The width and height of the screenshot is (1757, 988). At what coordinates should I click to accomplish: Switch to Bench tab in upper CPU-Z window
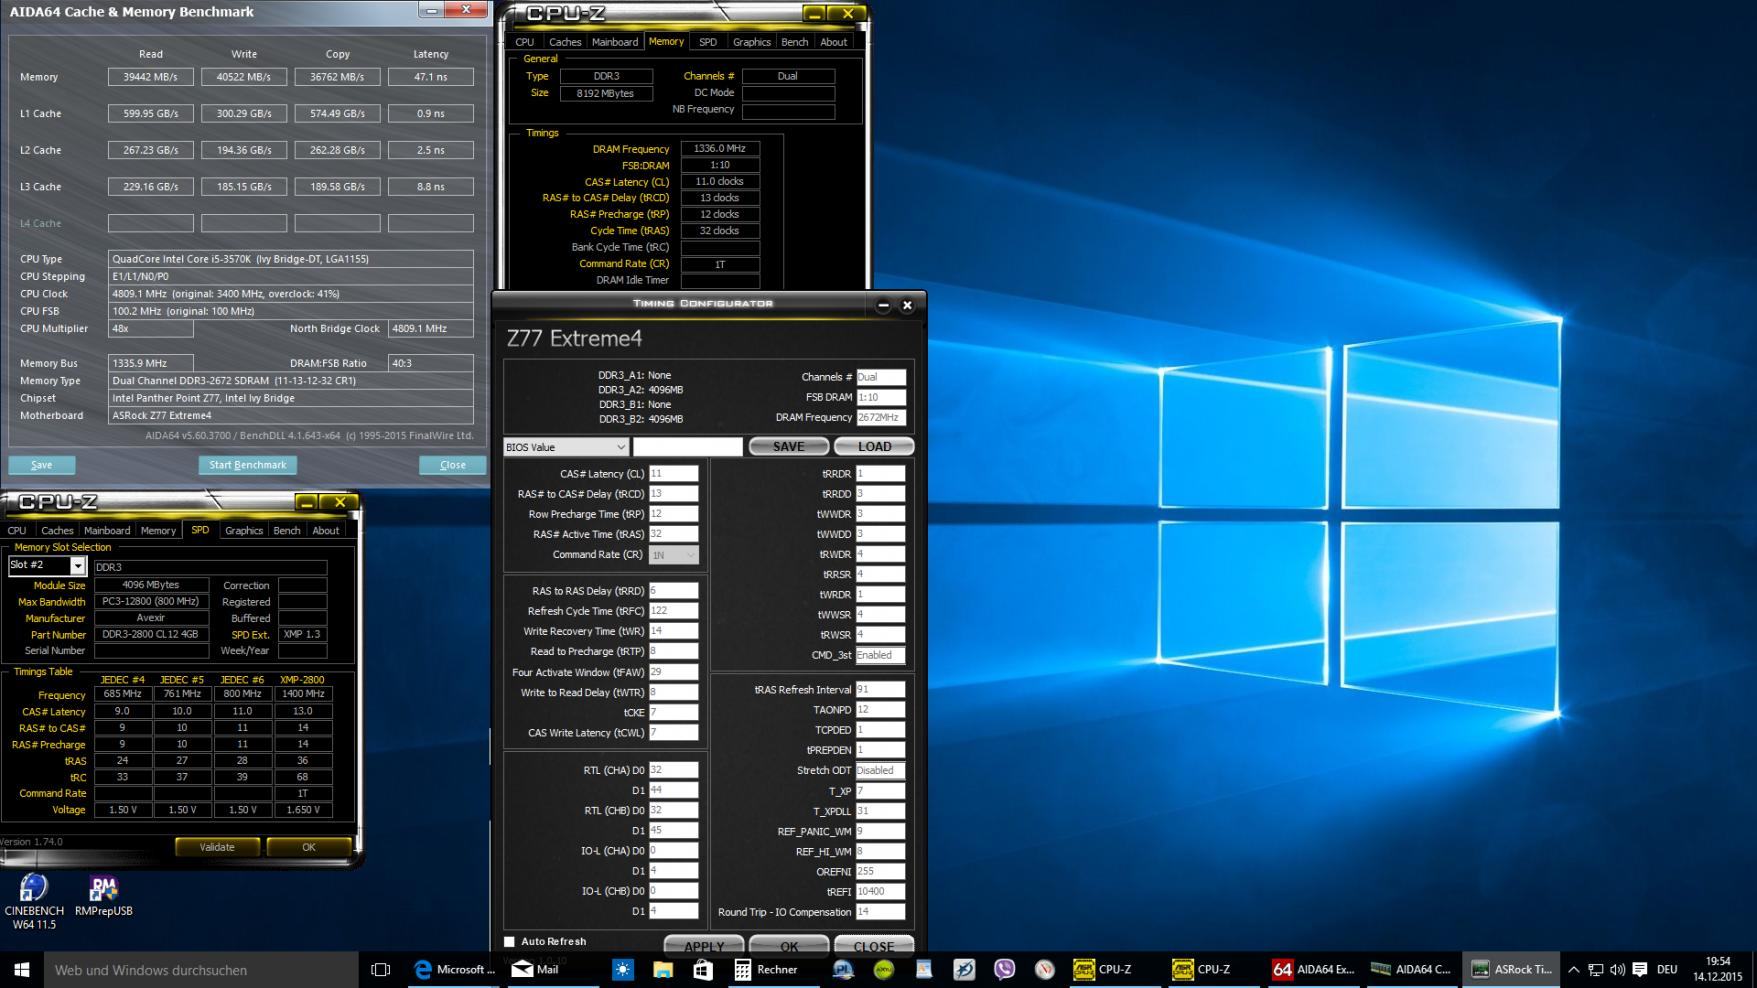(x=794, y=42)
